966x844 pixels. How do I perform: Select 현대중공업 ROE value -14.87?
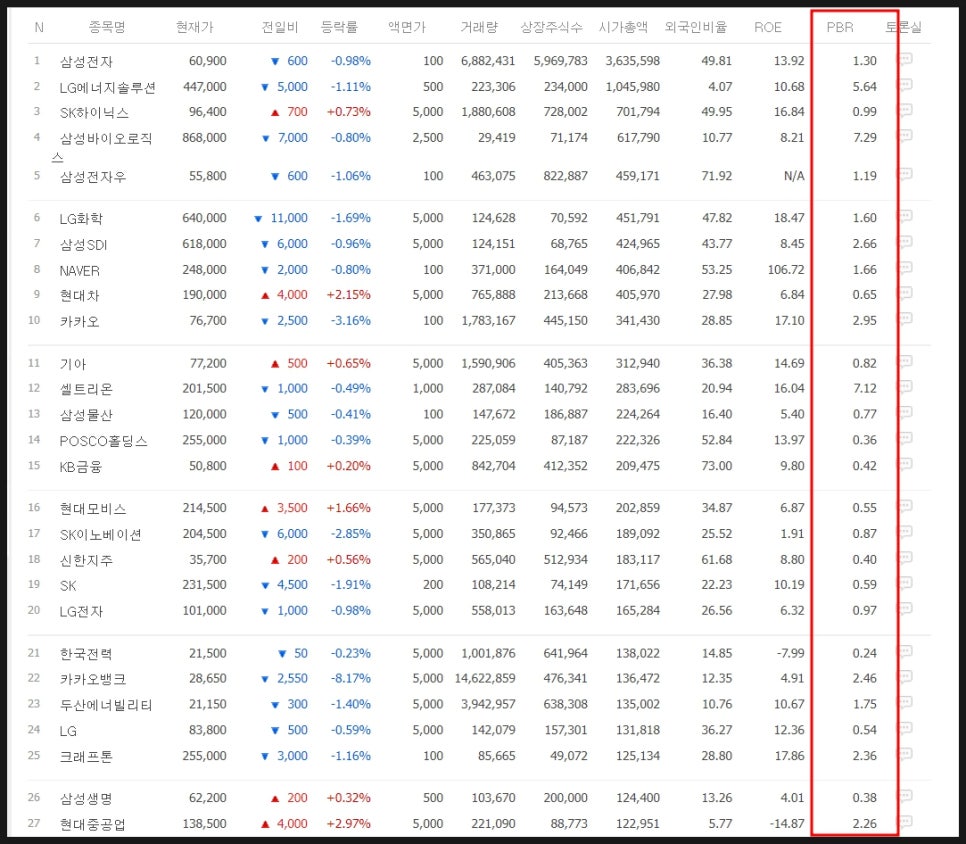point(787,824)
